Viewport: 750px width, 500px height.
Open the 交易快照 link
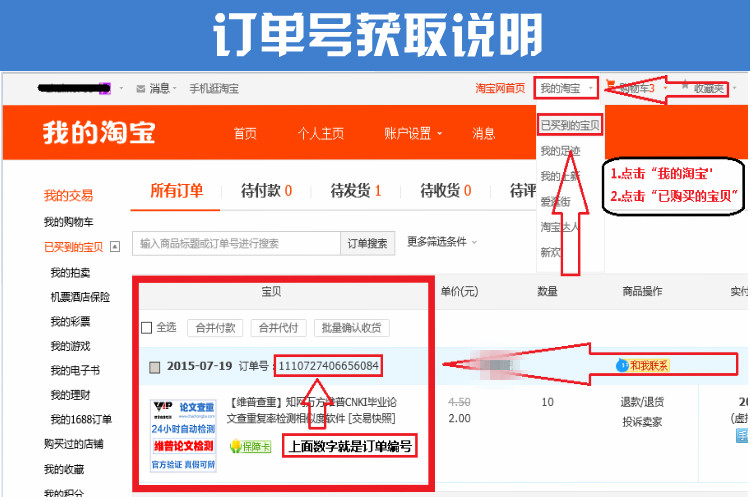372,419
